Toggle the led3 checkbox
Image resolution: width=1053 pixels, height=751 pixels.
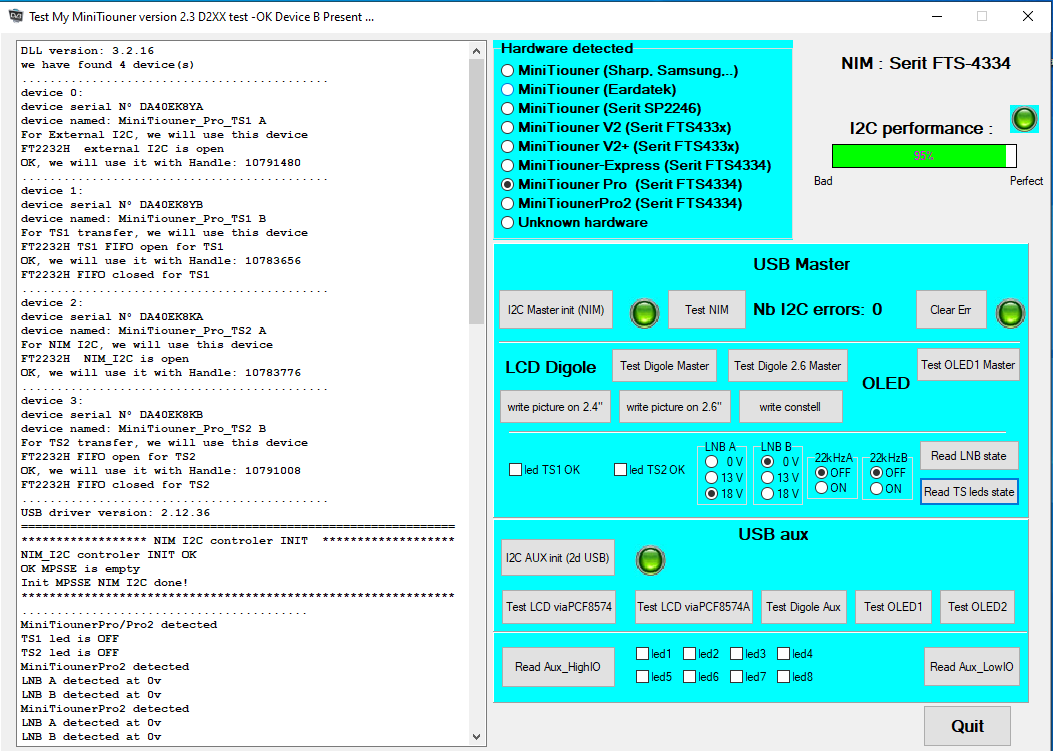(x=737, y=654)
